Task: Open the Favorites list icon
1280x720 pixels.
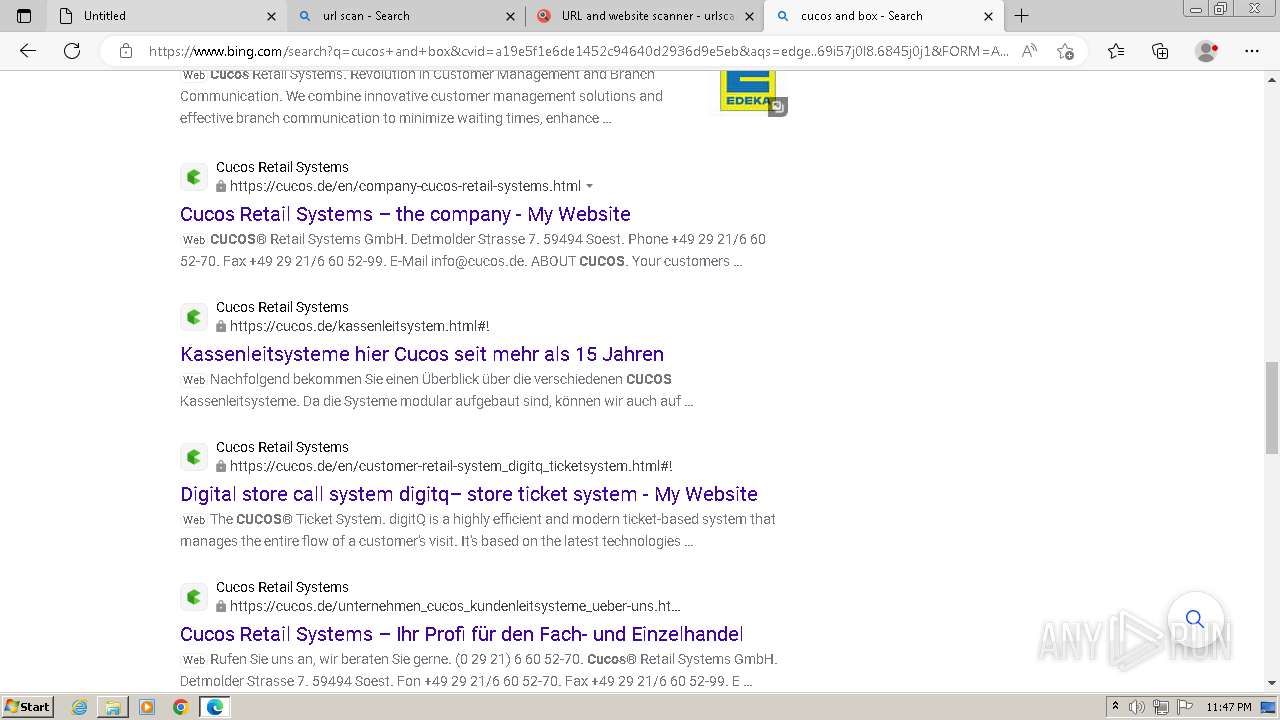Action: (1116, 51)
